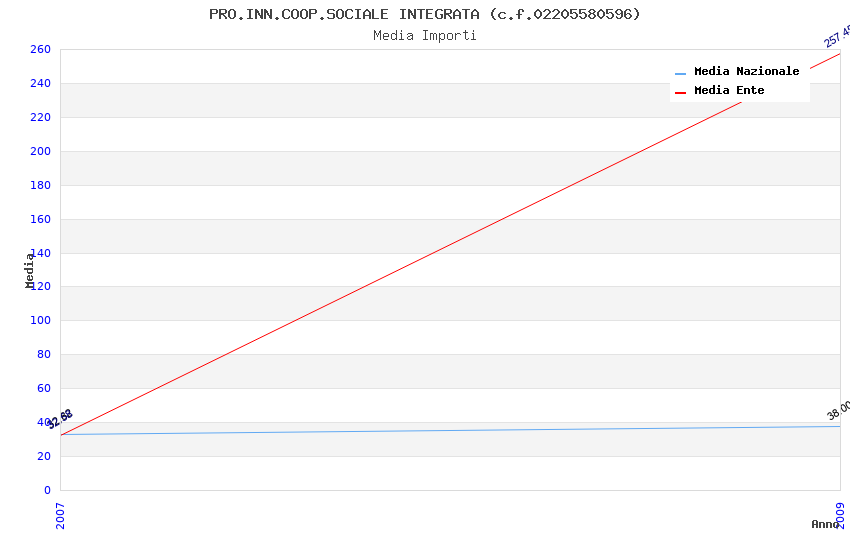Click the 200 y-axis tick label
The image size is (850, 550).
[x=40, y=151]
